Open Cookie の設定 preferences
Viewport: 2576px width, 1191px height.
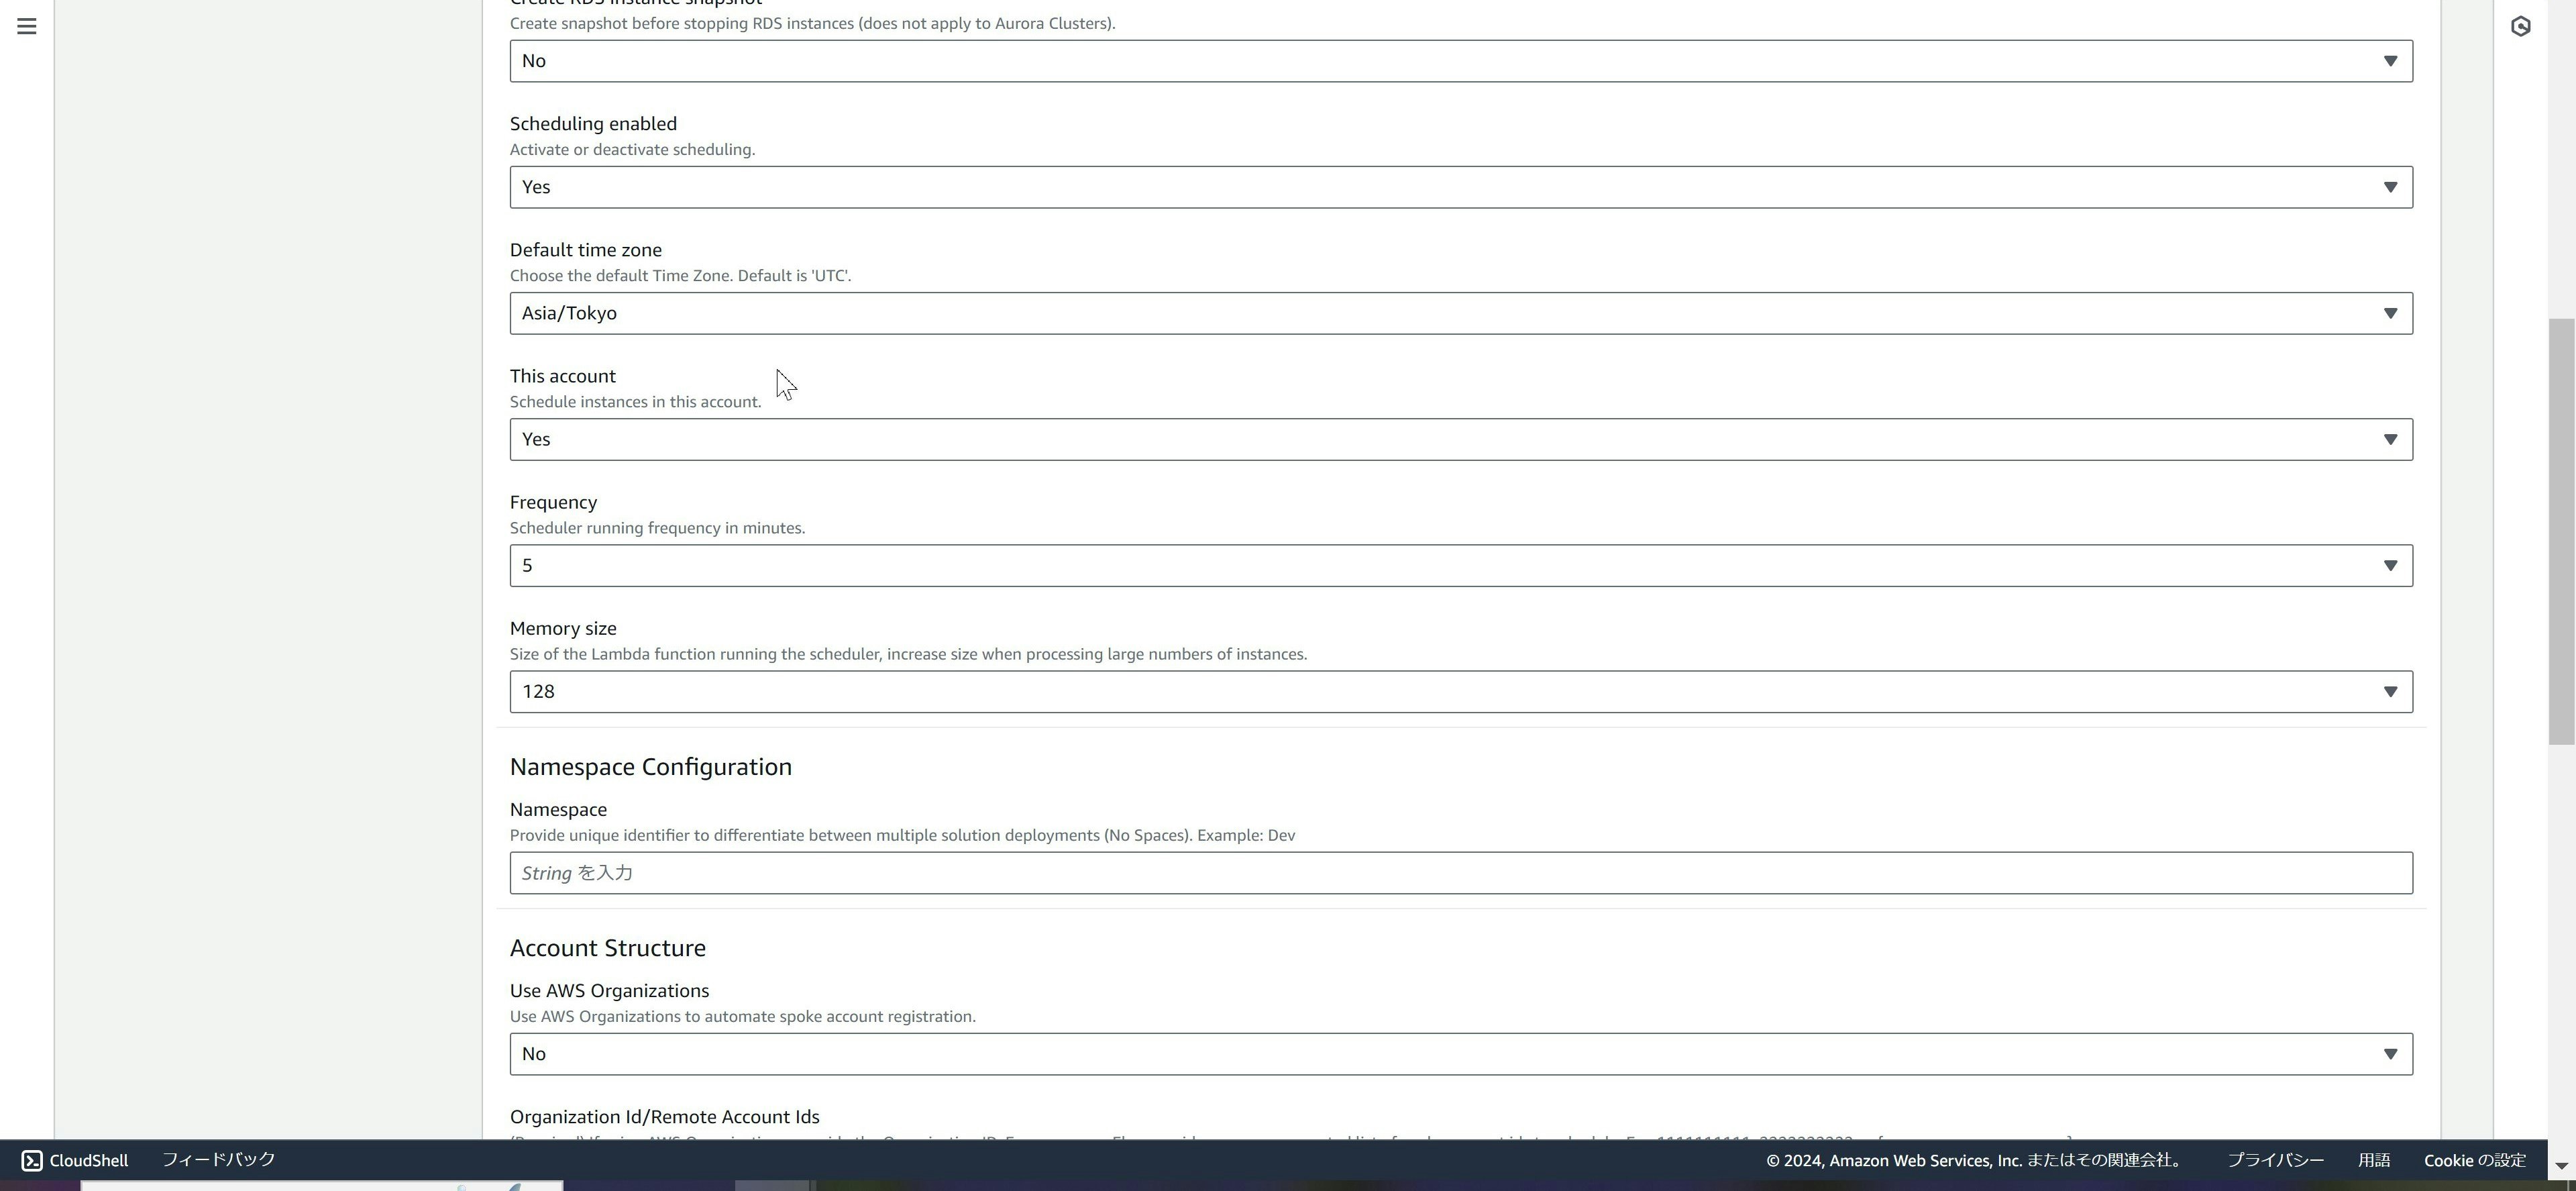click(2474, 1160)
